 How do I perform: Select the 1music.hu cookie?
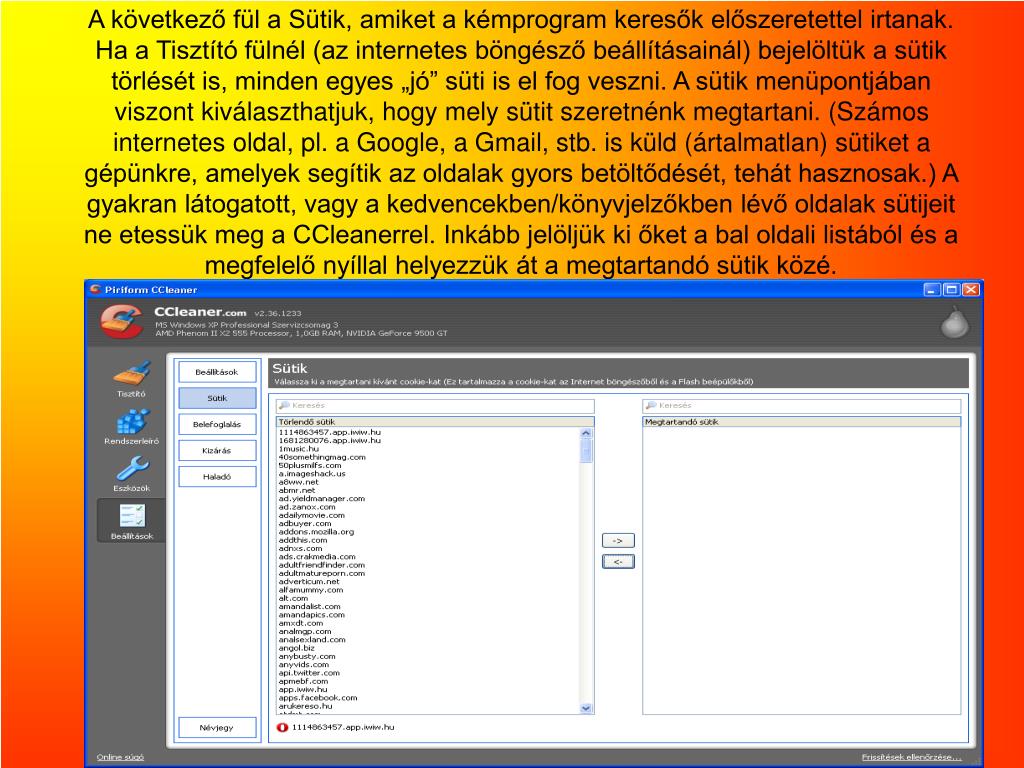tap(298, 449)
